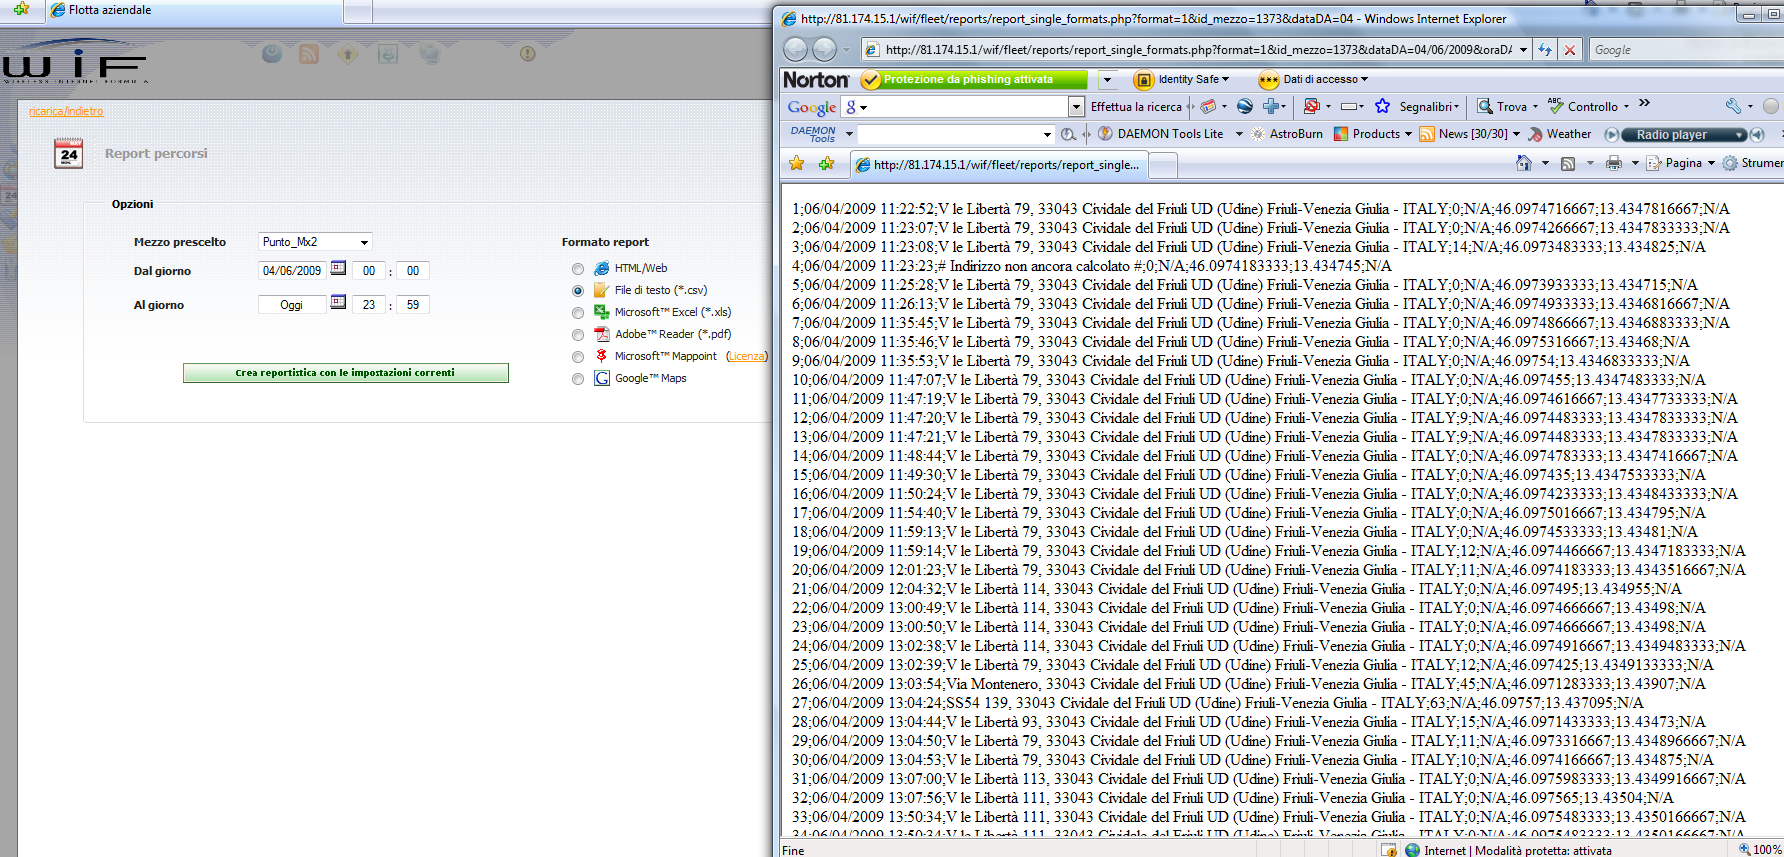Click the Google toolbar popup blocker icon

(1311, 106)
